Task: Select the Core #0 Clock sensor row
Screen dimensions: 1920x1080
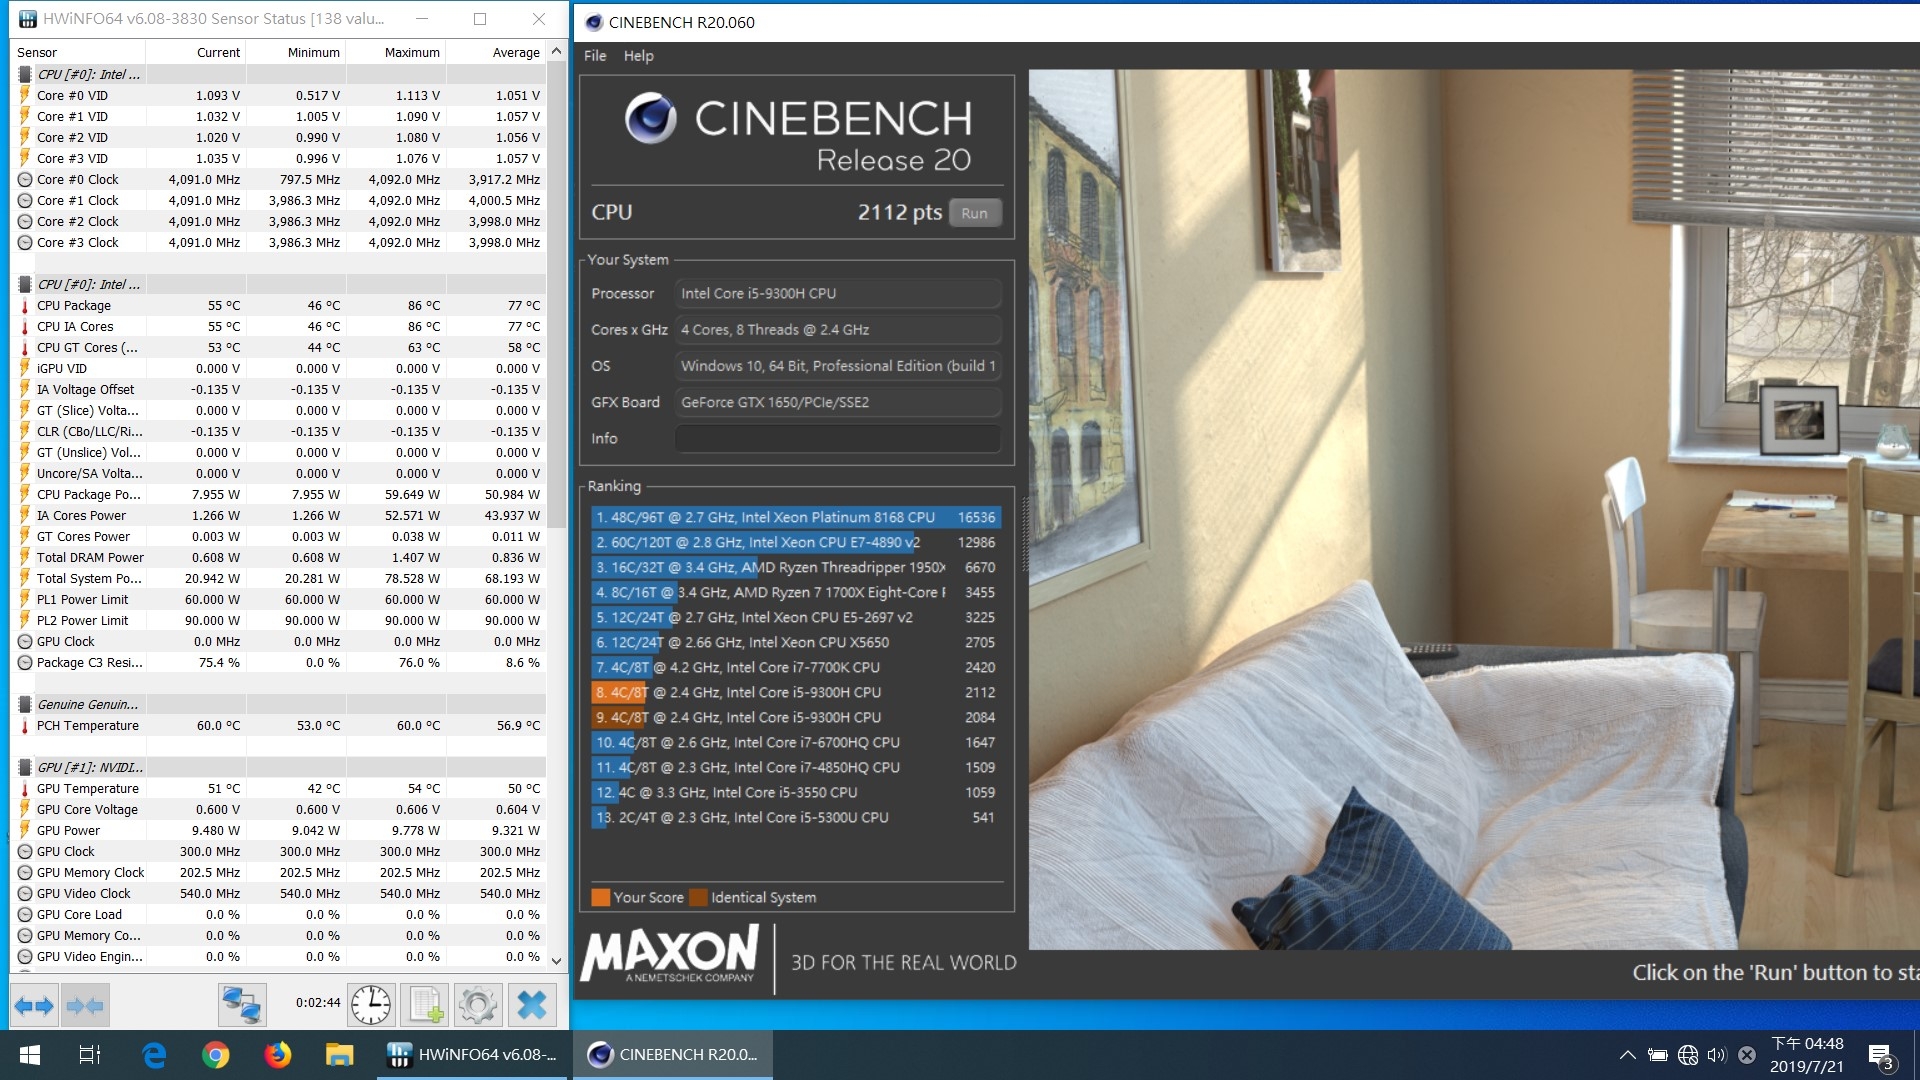Action: coord(279,179)
